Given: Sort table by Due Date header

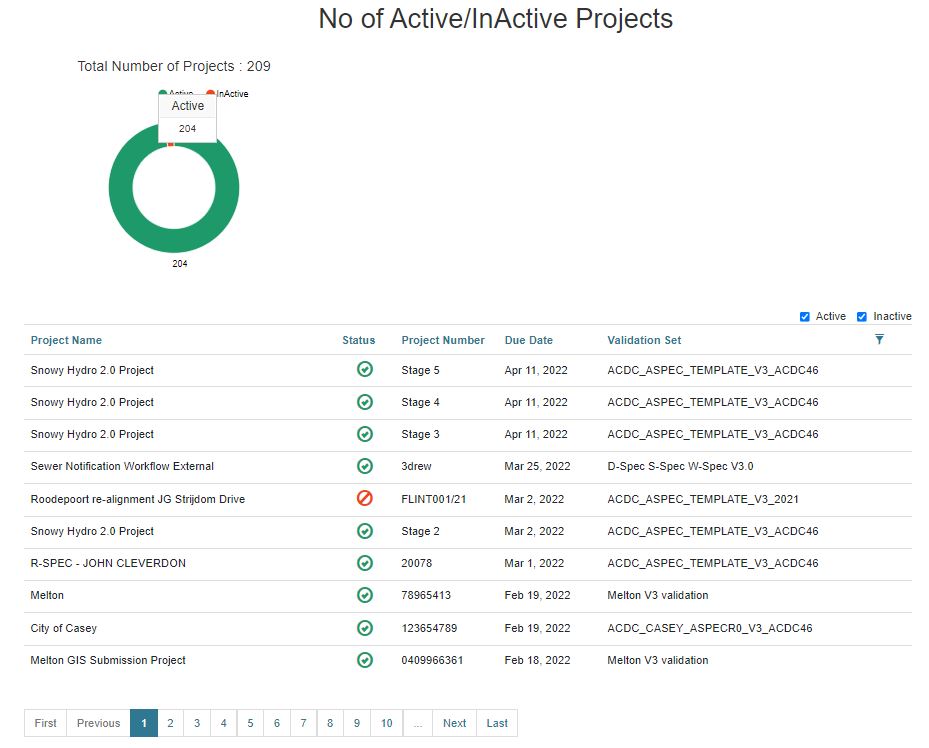Looking at the screenshot, I should 528,340.
